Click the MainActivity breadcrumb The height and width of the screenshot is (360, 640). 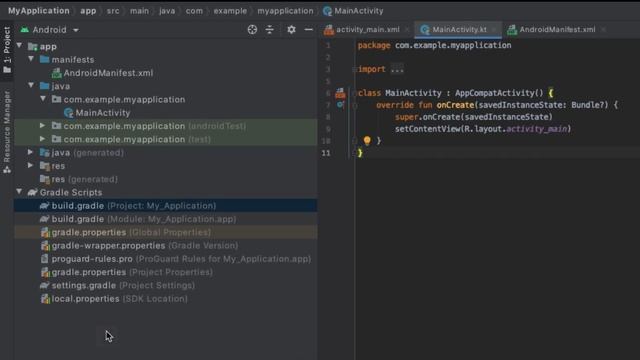coord(353,11)
